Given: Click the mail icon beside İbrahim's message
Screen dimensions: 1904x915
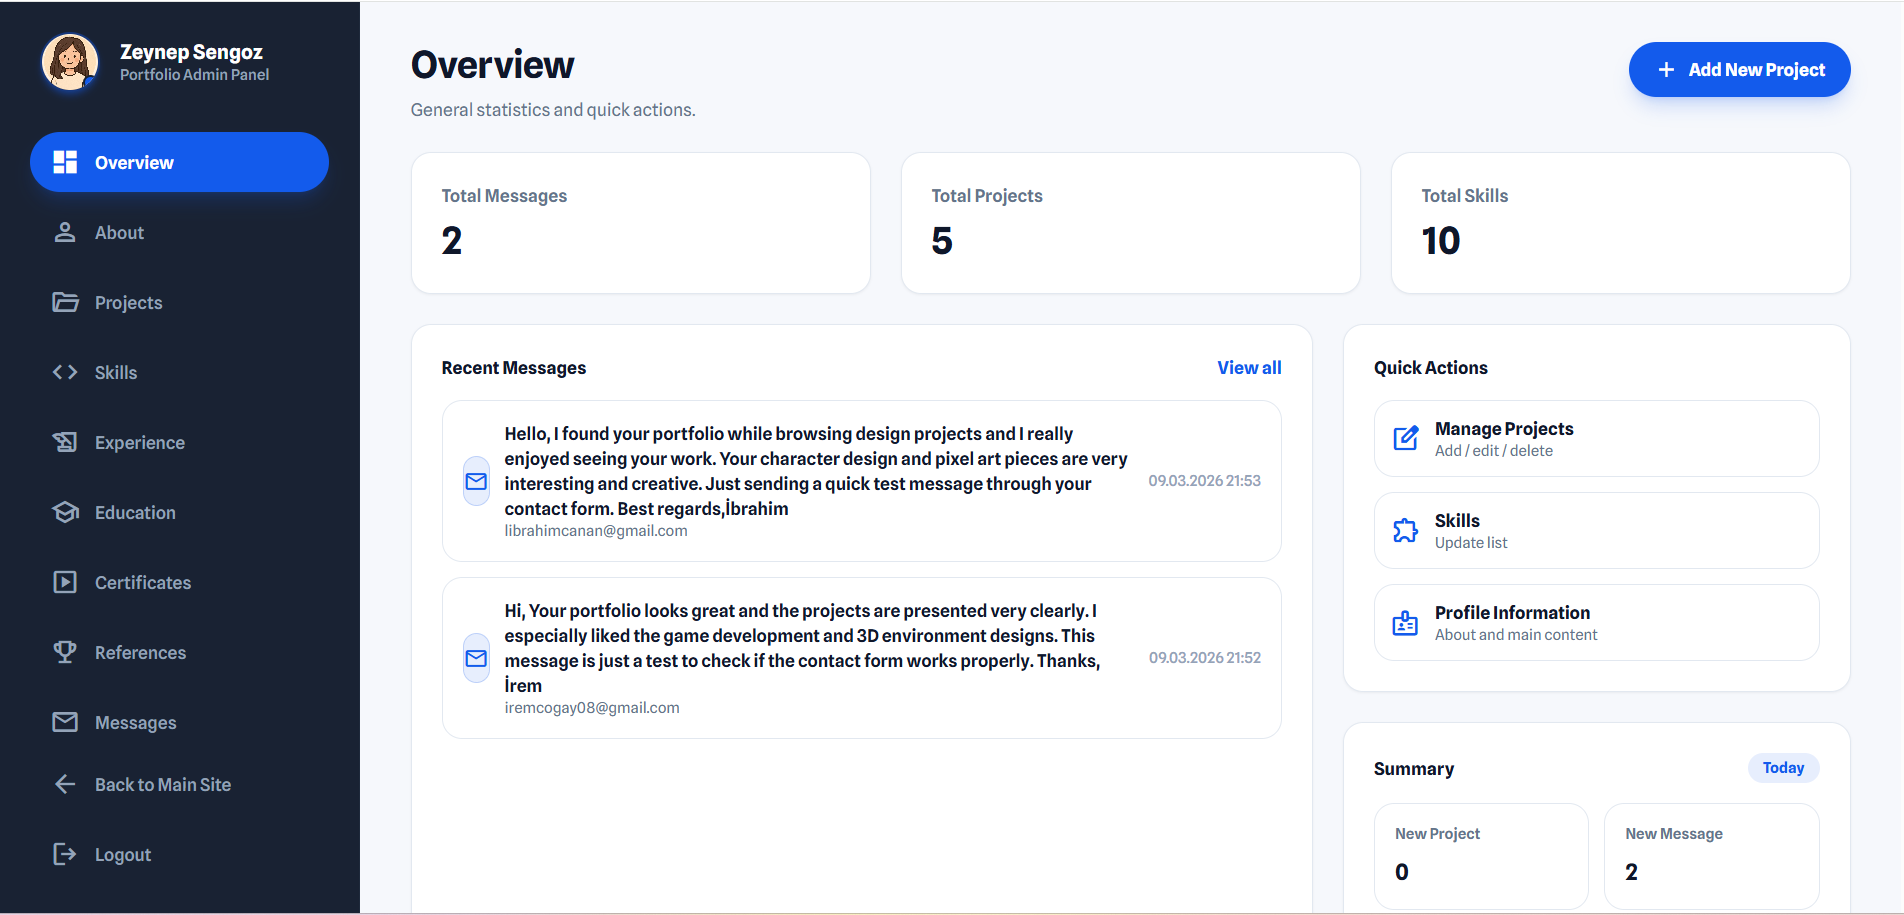Looking at the screenshot, I should [x=477, y=481].
